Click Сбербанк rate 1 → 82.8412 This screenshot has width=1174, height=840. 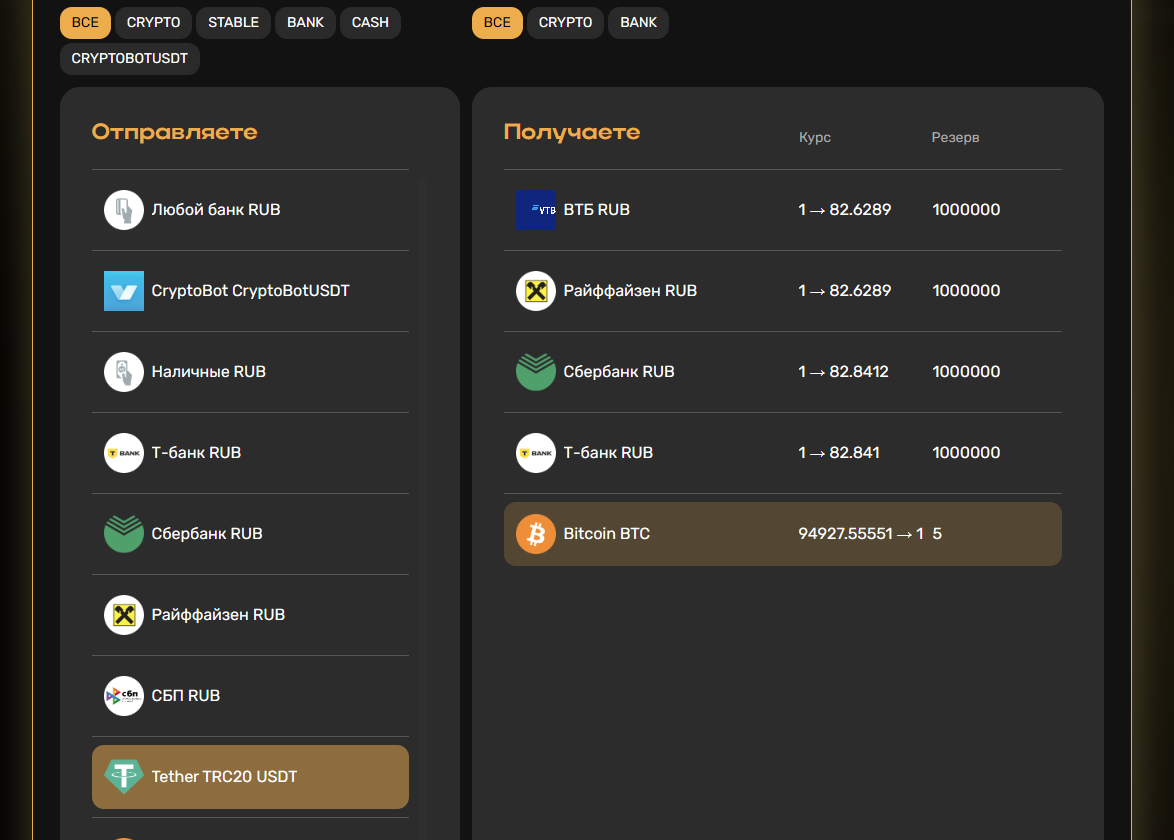pos(843,371)
